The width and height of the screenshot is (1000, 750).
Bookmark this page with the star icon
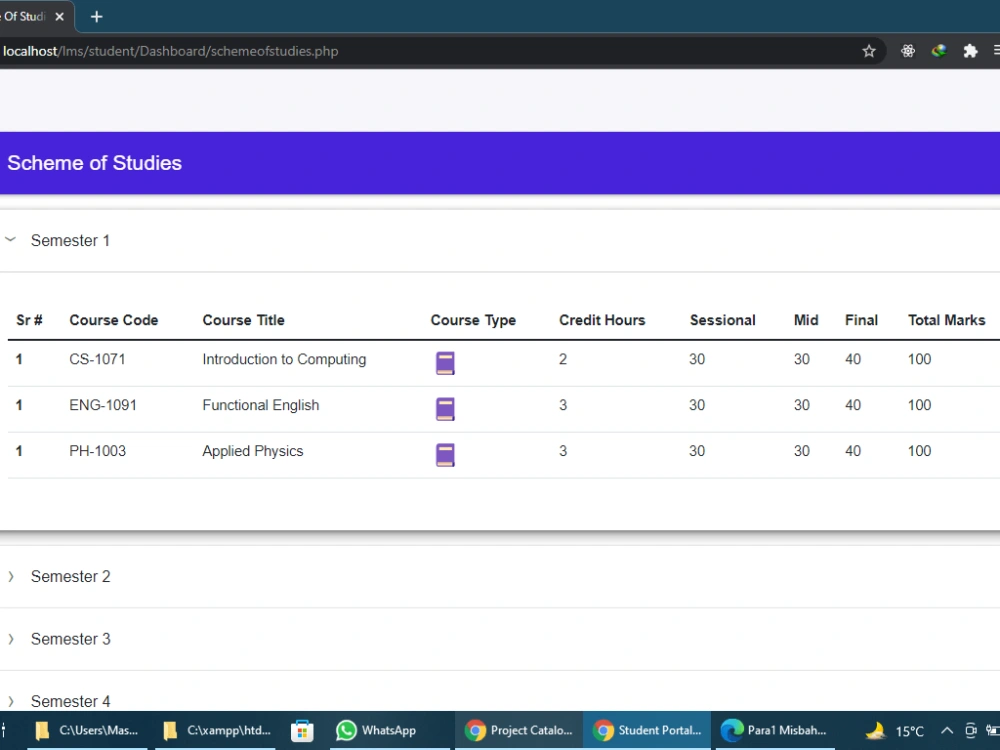click(x=869, y=51)
